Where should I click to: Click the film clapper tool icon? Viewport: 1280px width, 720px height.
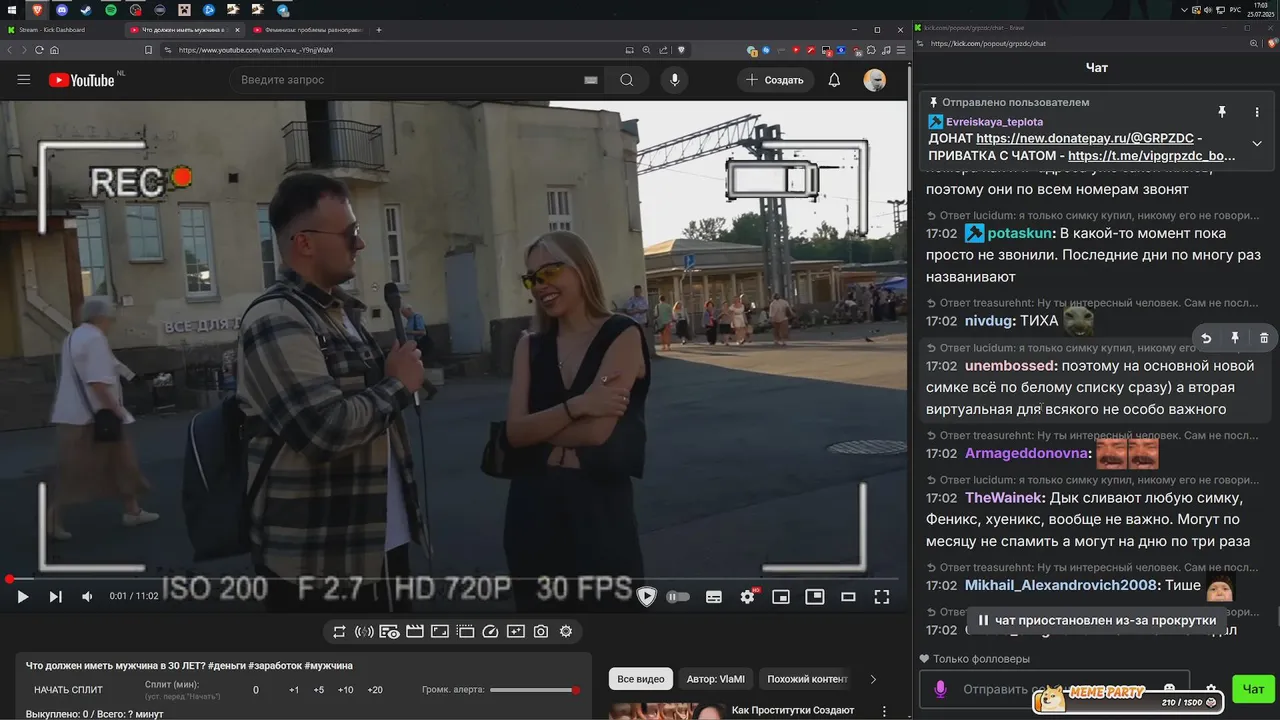pyautogui.click(x=414, y=632)
